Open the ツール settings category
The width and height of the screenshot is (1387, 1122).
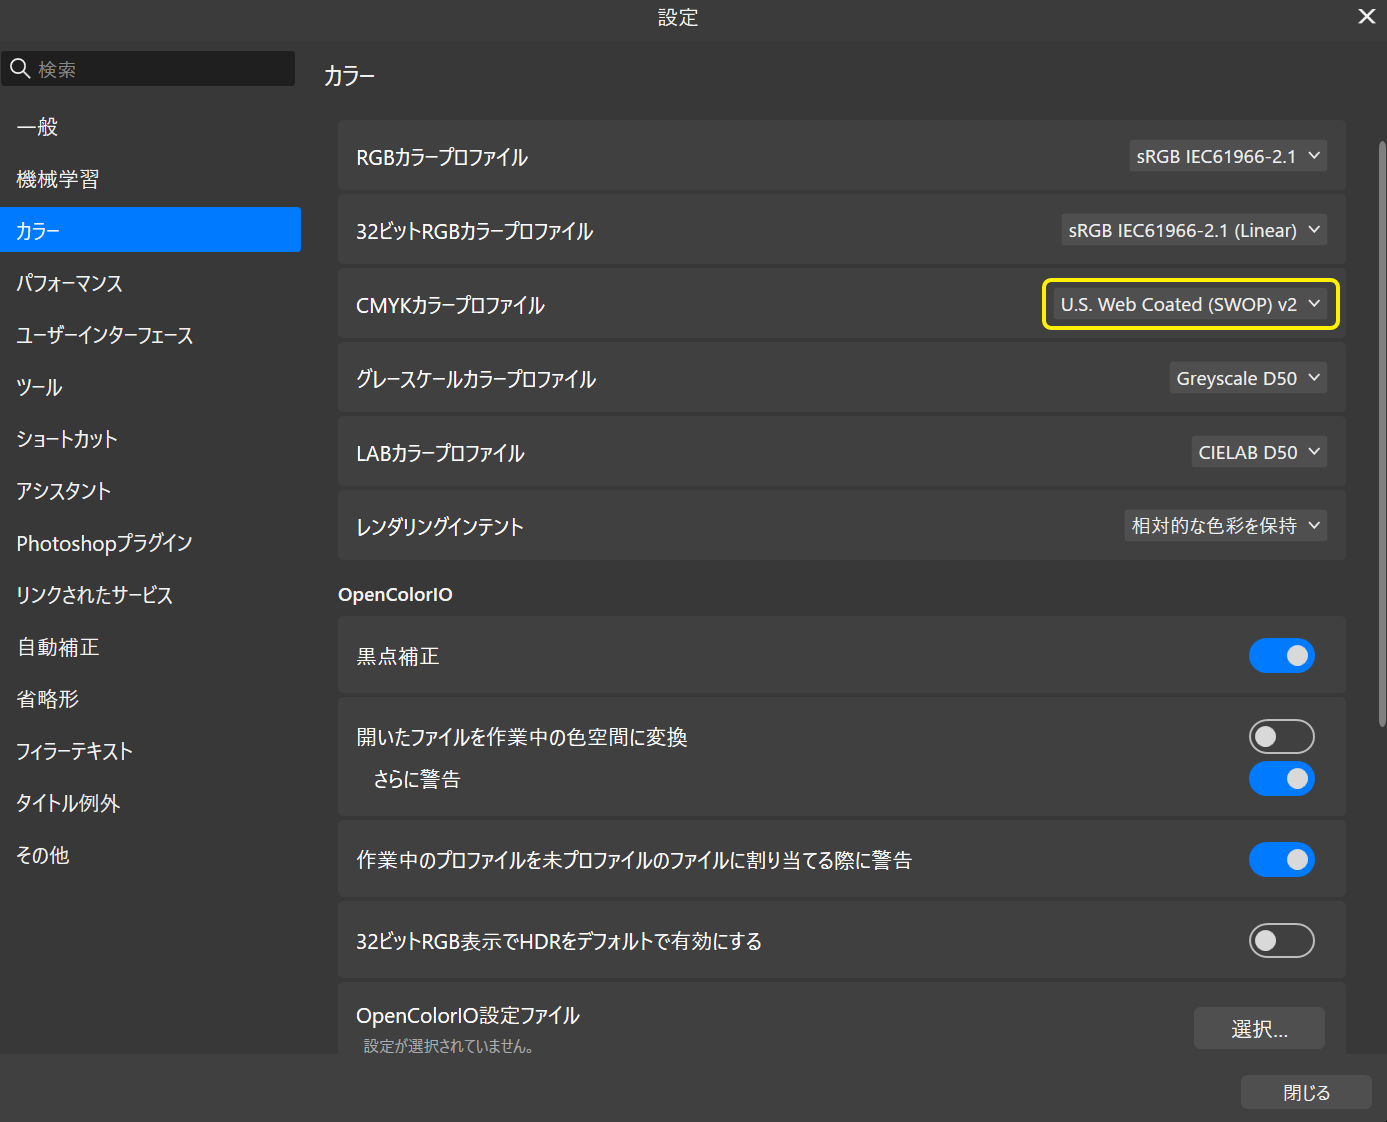(150, 387)
